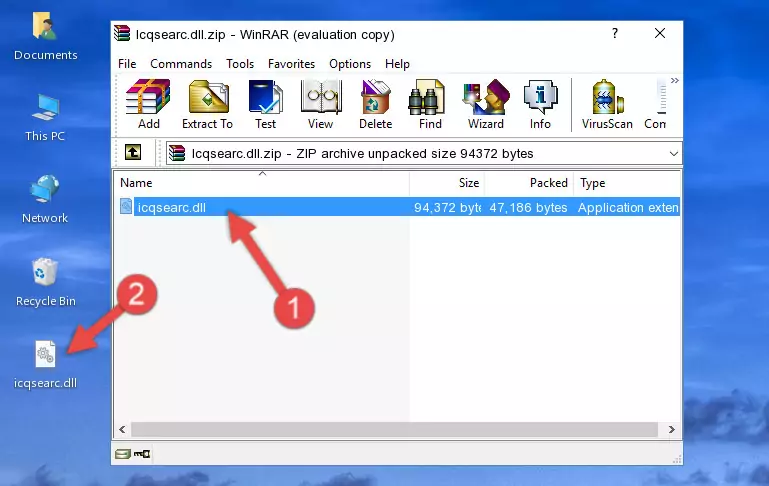This screenshot has width=769, height=486.
Task: Click the WinRAR title bar help button
Action: click(x=615, y=33)
